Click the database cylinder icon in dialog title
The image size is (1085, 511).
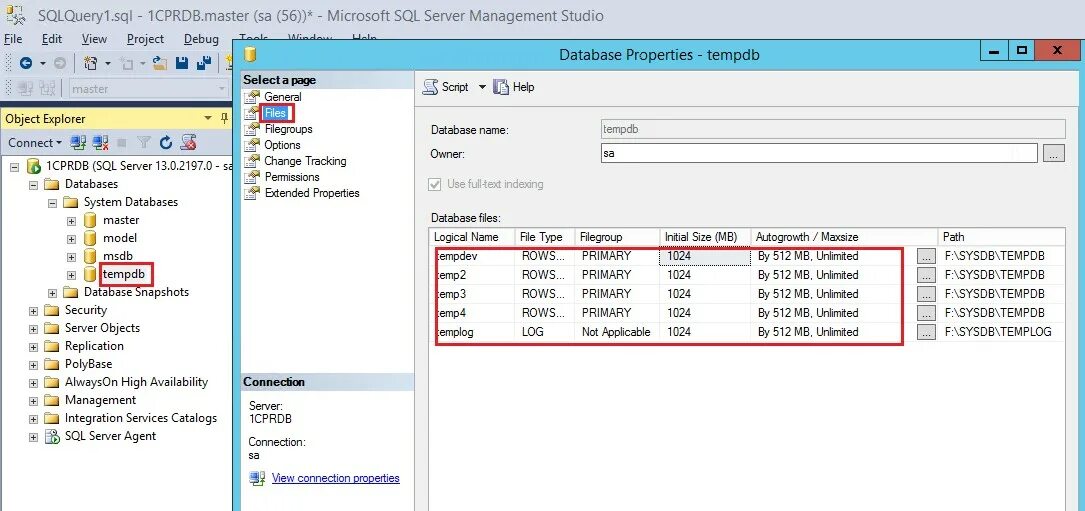250,53
